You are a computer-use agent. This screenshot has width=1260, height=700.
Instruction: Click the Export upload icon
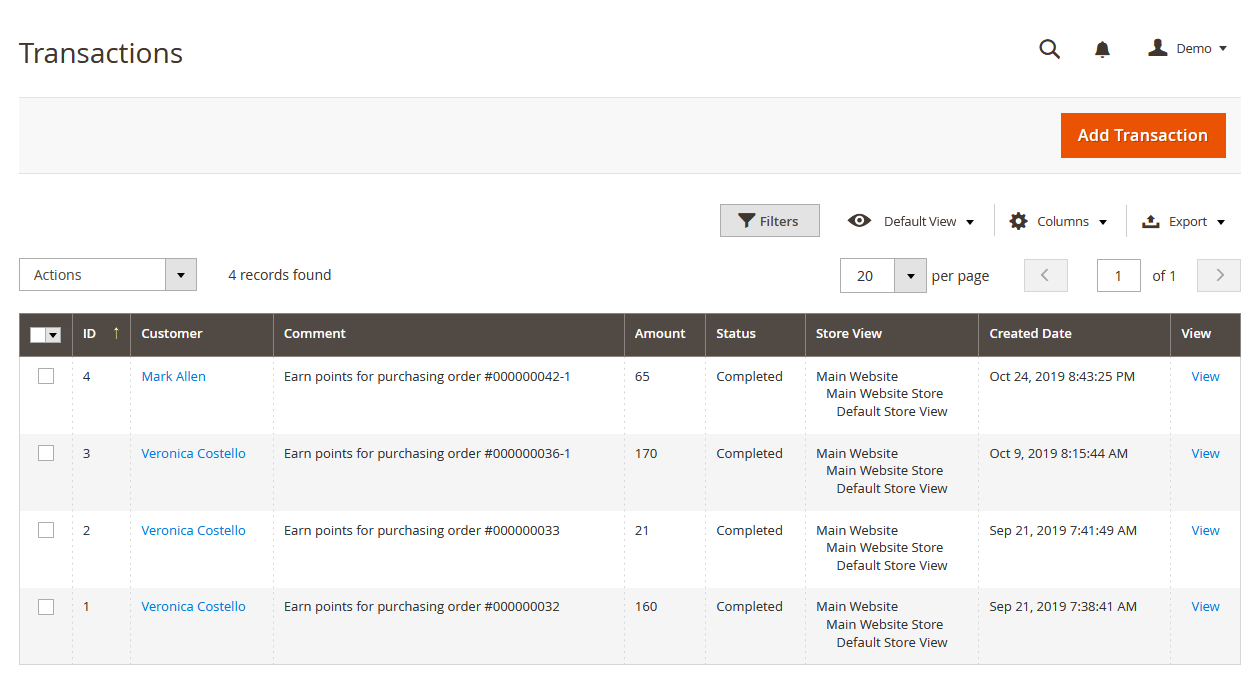point(1150,221)
